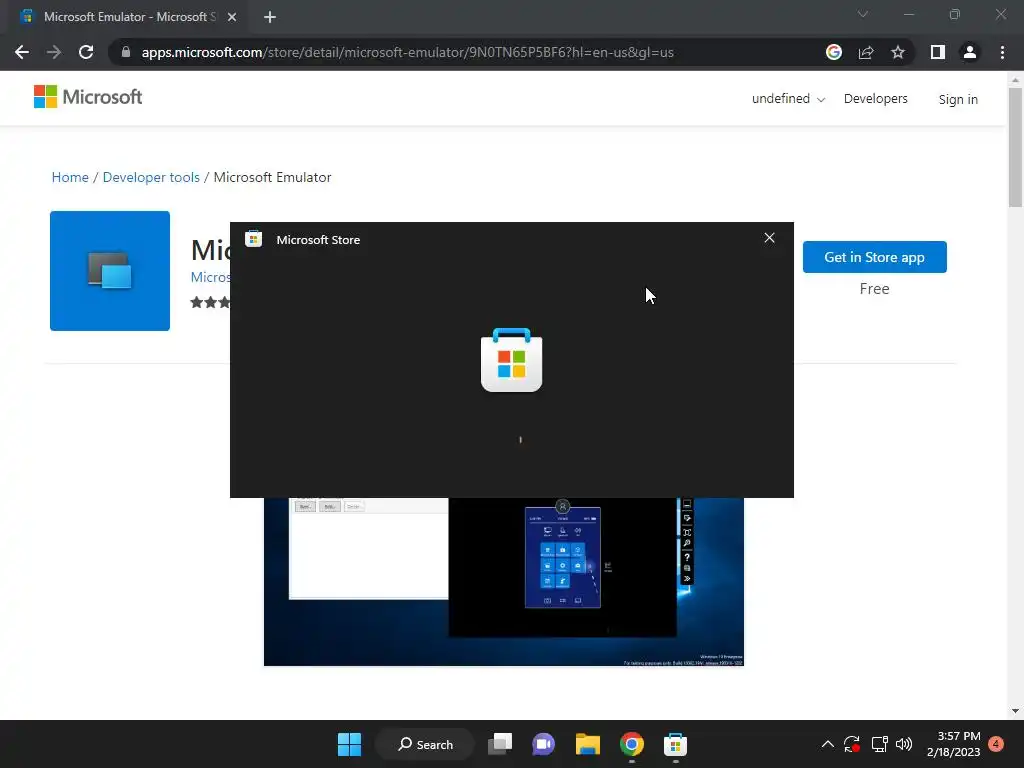Viewport: 1024px width, 768px height.
Task: Click the address bar URL
Action: point(408,52)
